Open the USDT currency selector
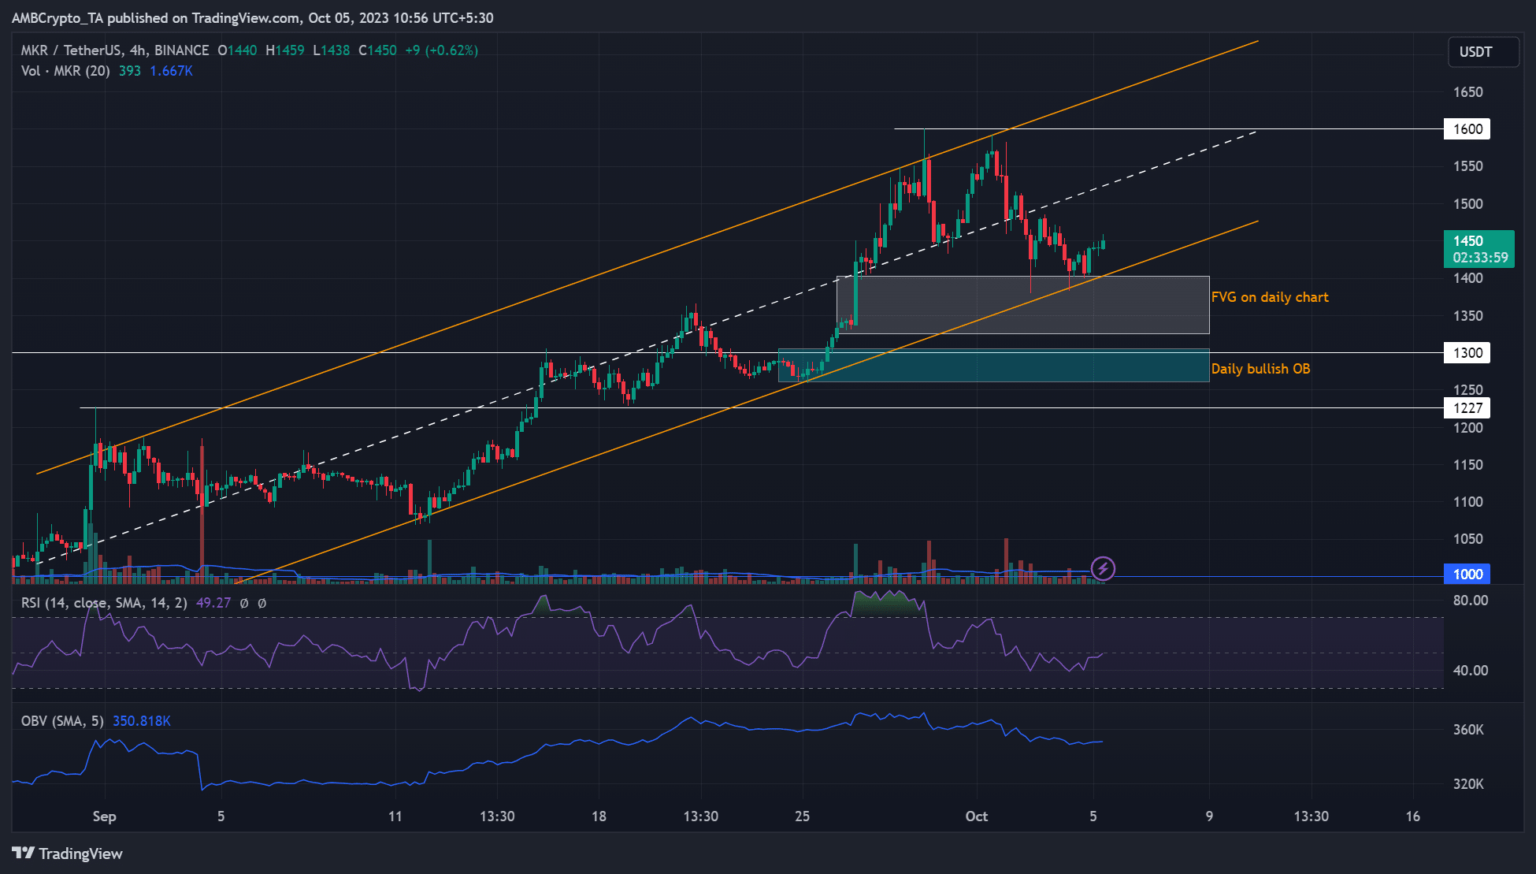 [1475, 52]
